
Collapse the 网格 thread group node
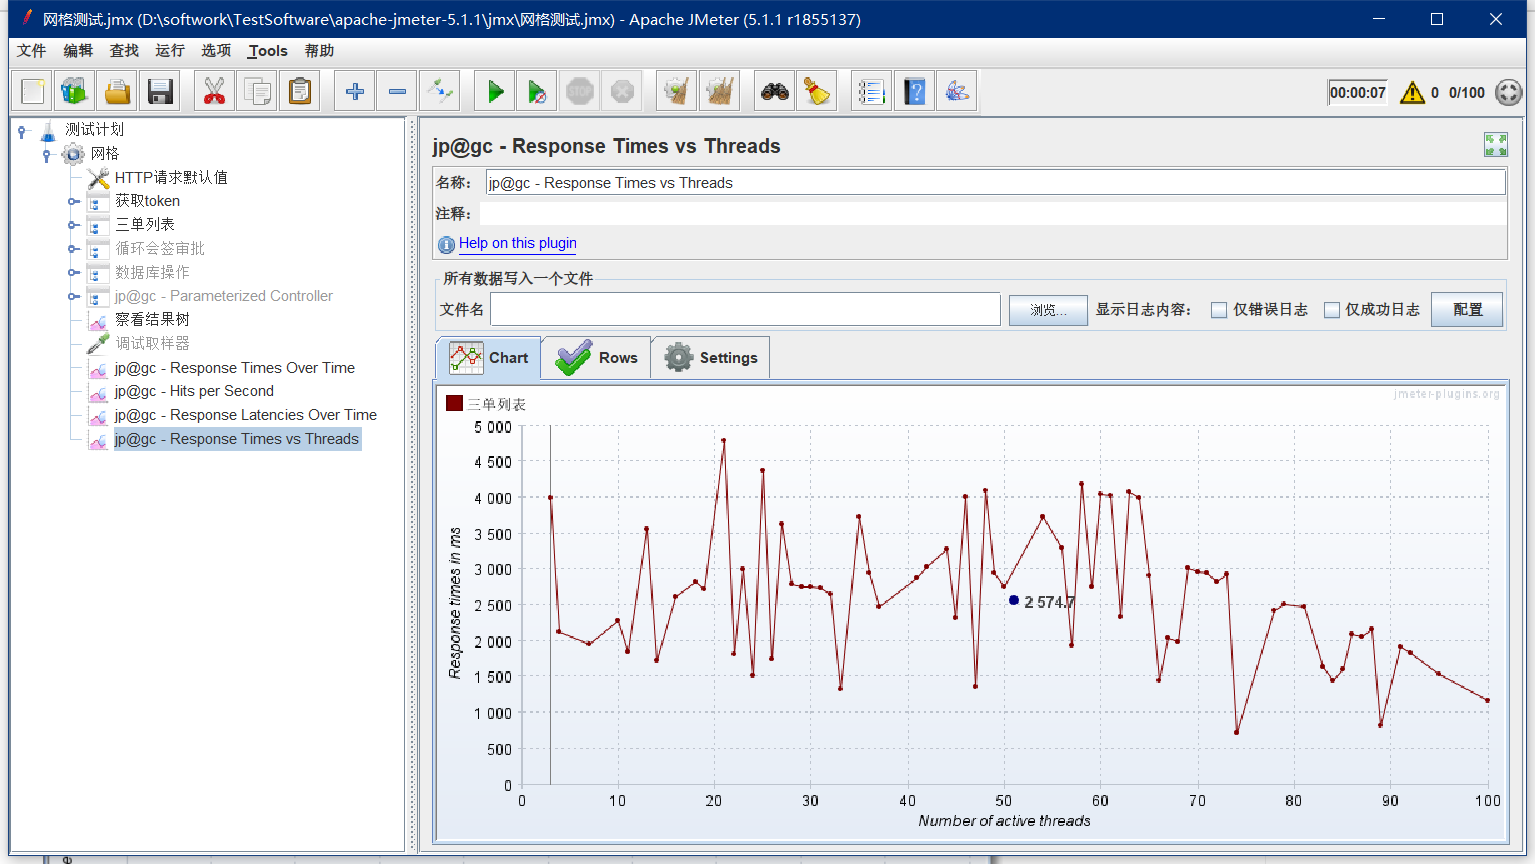pos(46,154)
